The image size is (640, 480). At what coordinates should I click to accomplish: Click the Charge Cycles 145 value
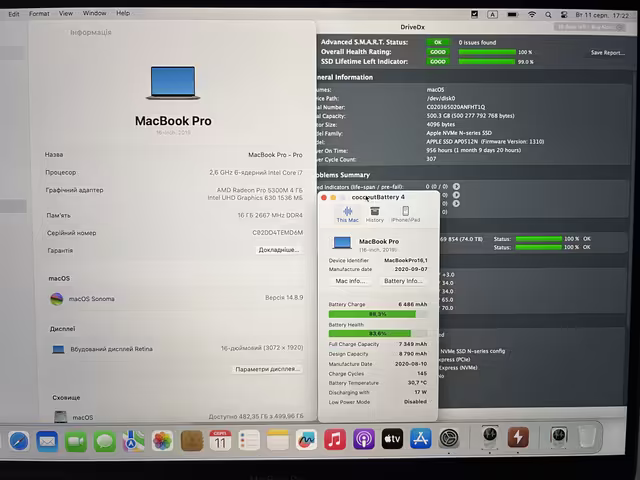coord(422,373)
